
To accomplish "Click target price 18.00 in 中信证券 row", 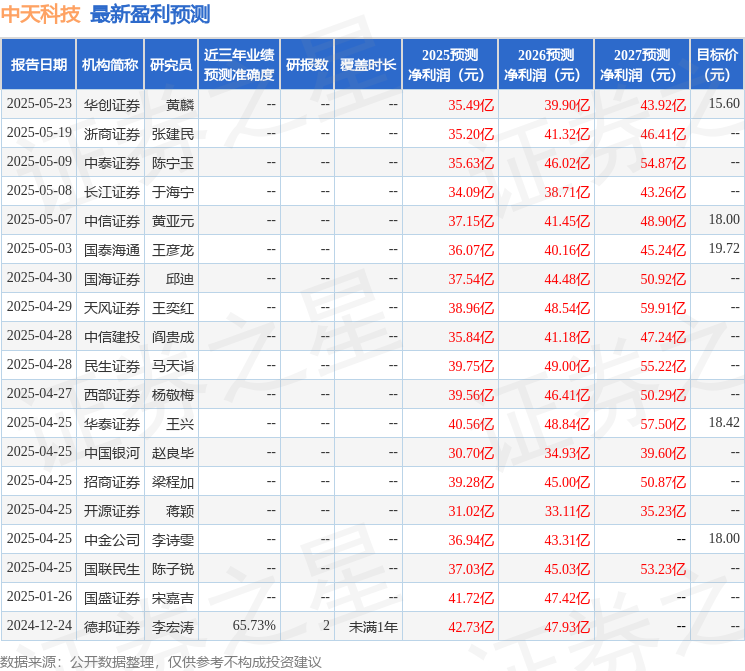I will 724,220.
